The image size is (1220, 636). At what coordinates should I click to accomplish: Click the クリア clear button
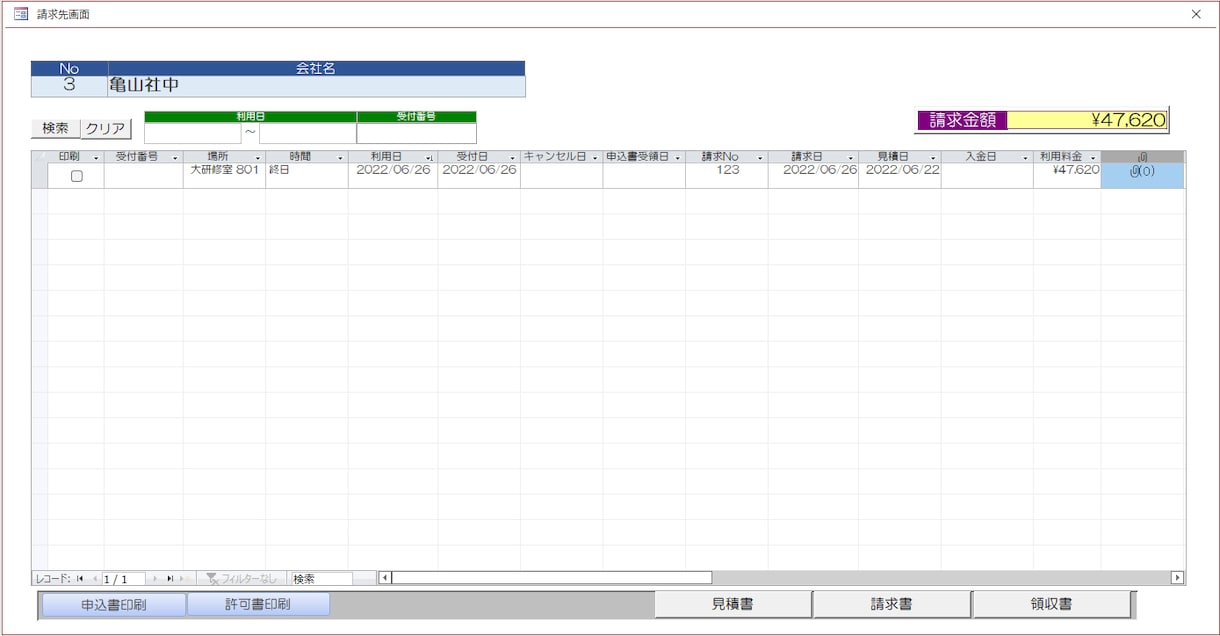(105, 129)
